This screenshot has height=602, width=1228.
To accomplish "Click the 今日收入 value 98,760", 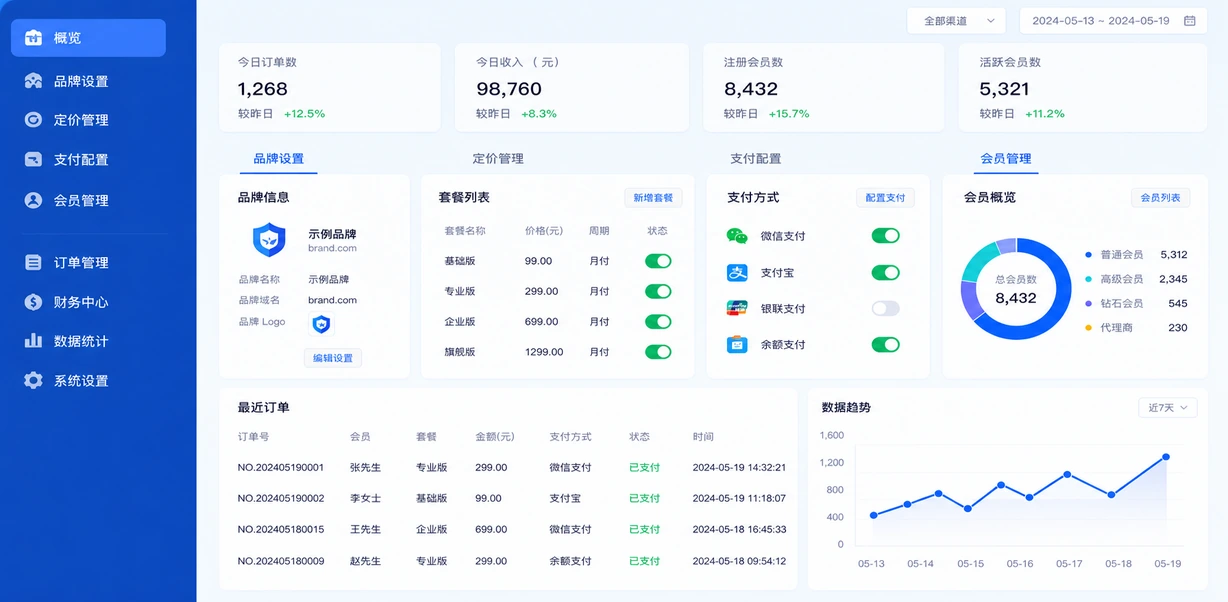I will coord(509,88).
